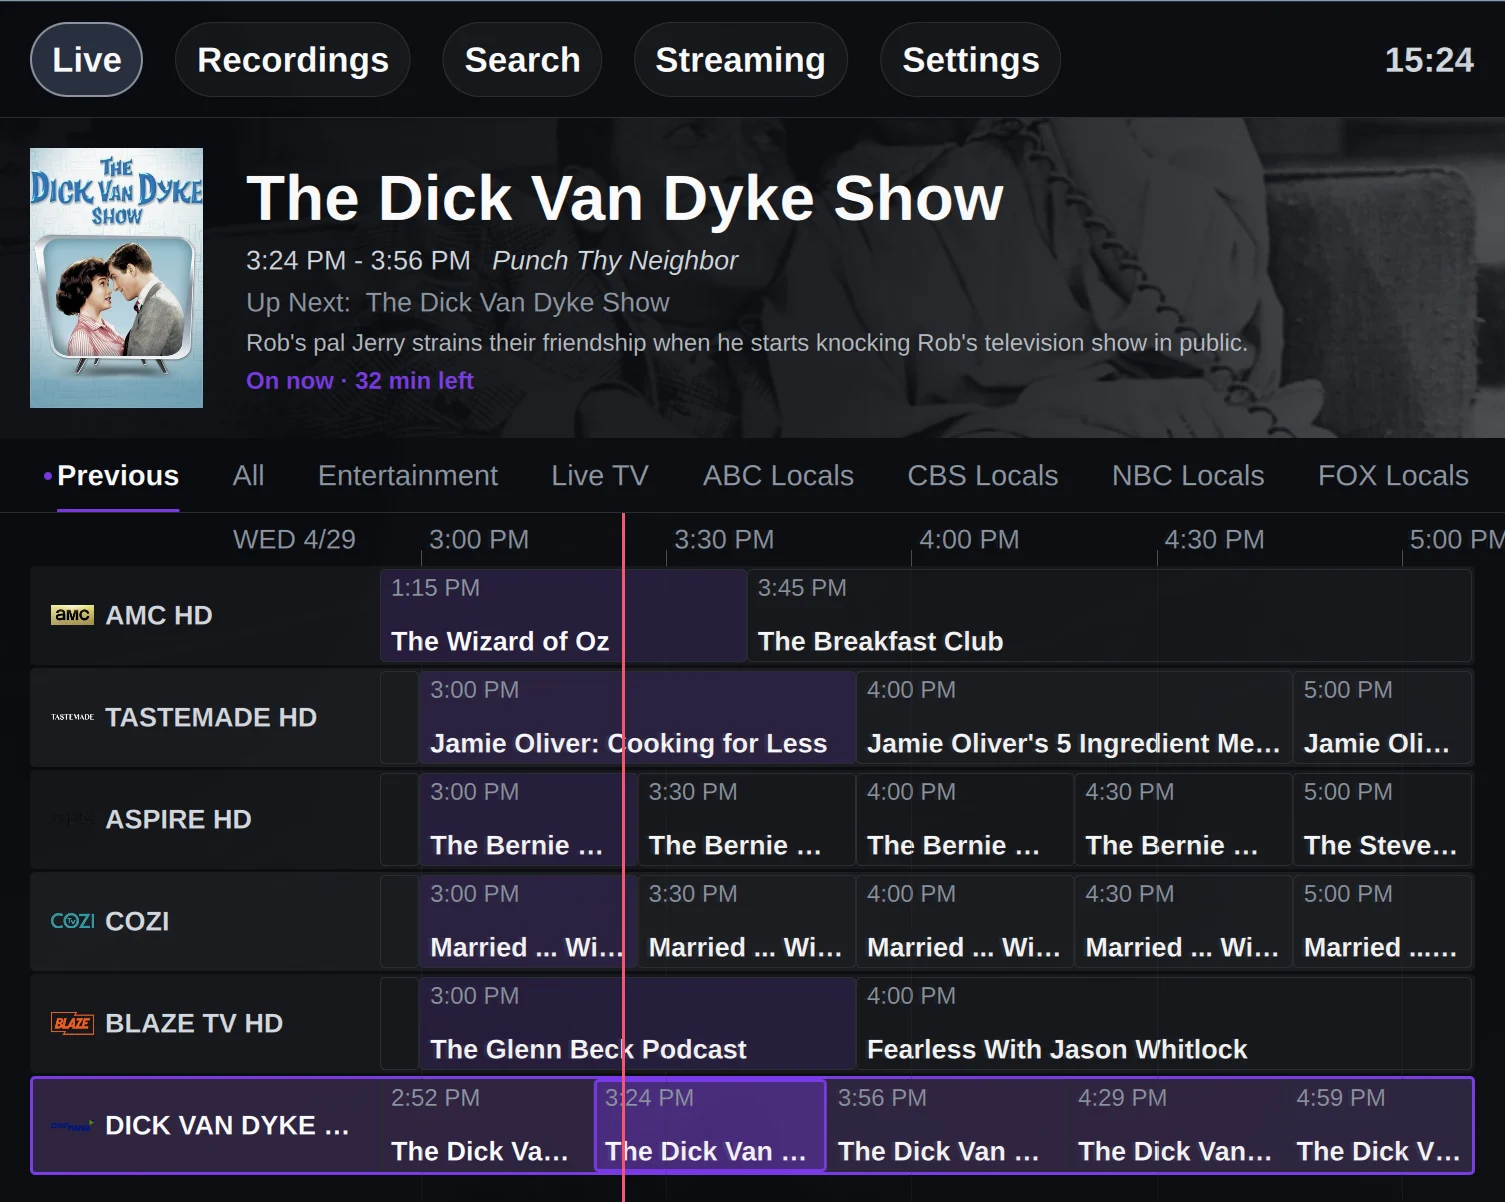Click the BLAZE TV HD channel name
This screenshot has height=1202, width=1505.
point(194,1023)
